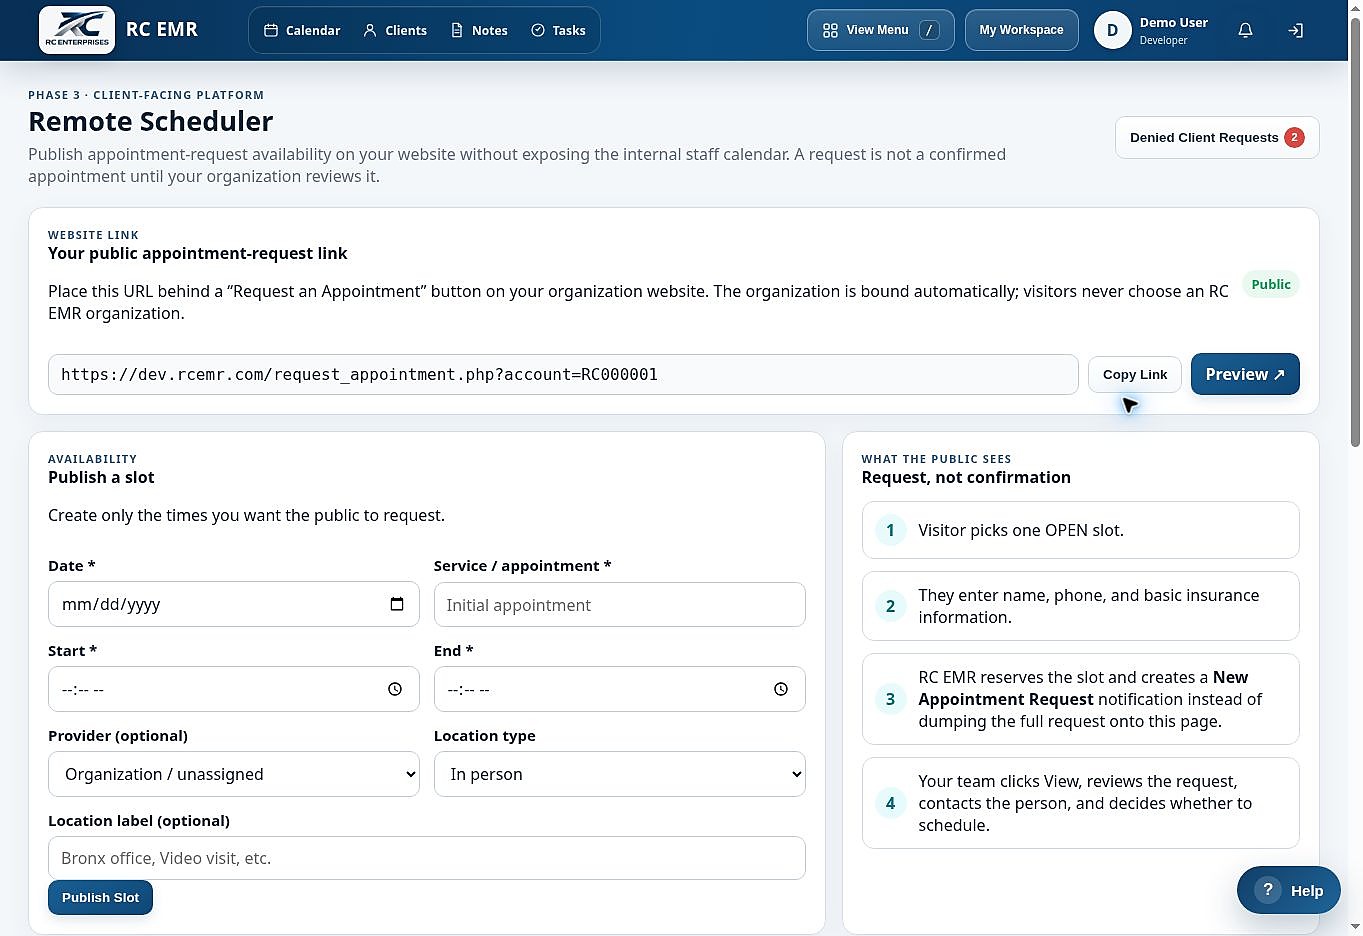Screen dimensions: 1363x936
Task: Click the Location label input field
Action: click(426, 858)
